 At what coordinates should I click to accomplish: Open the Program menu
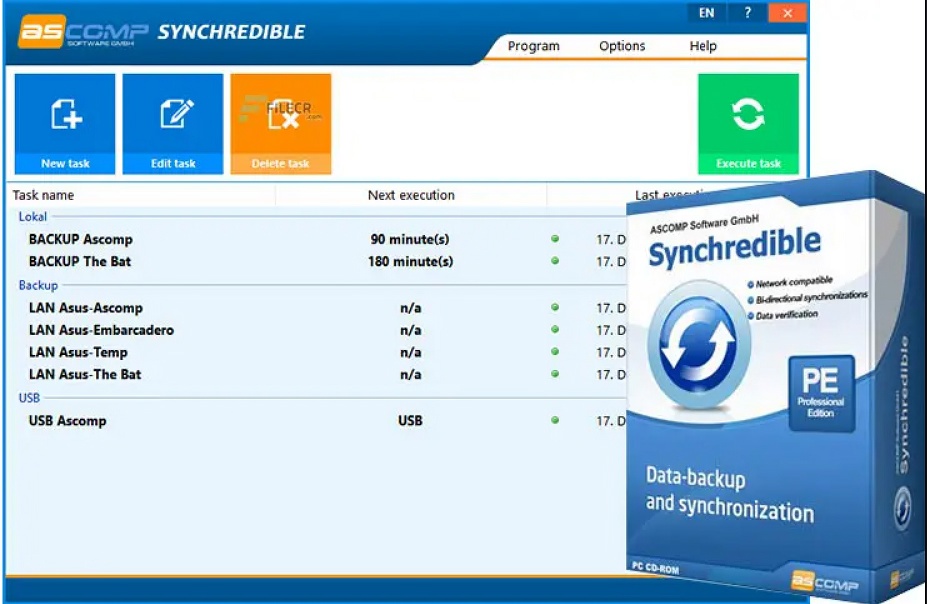(x=533, y=46)
